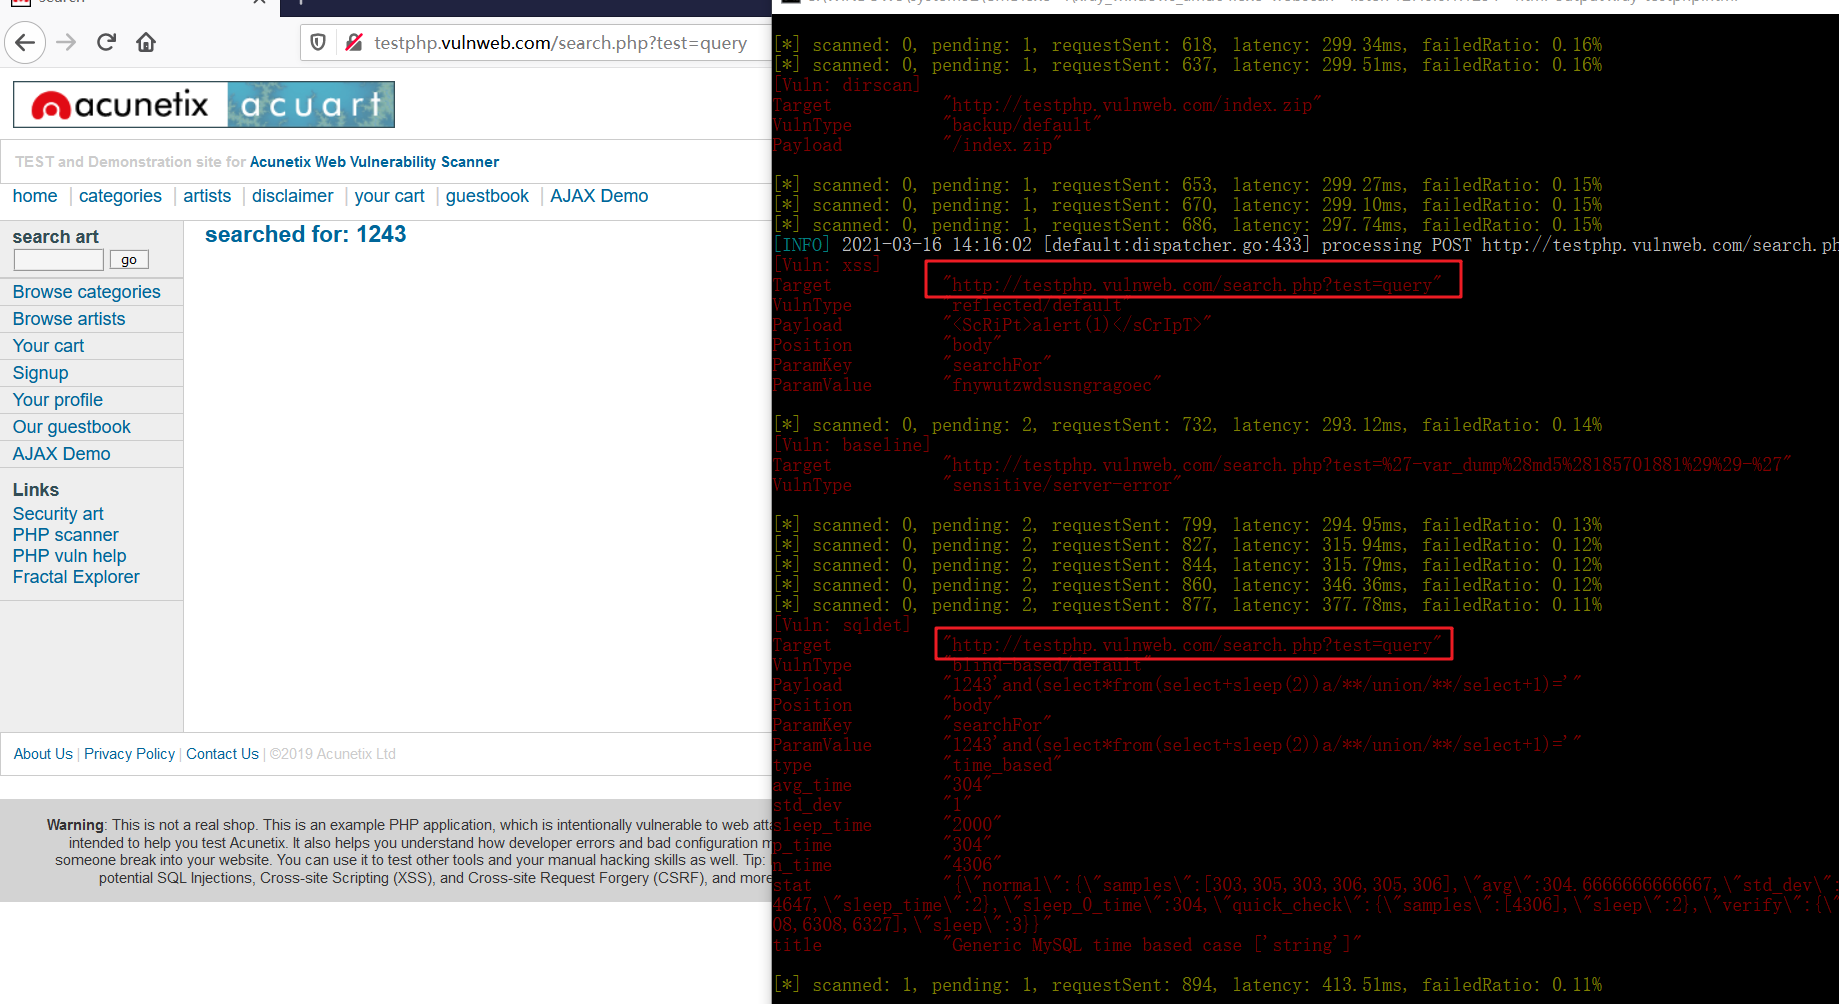The width and height of the screenshot is (1839, 1004).
Task: Open Your cart sidebar link
Action: [48, 346]
